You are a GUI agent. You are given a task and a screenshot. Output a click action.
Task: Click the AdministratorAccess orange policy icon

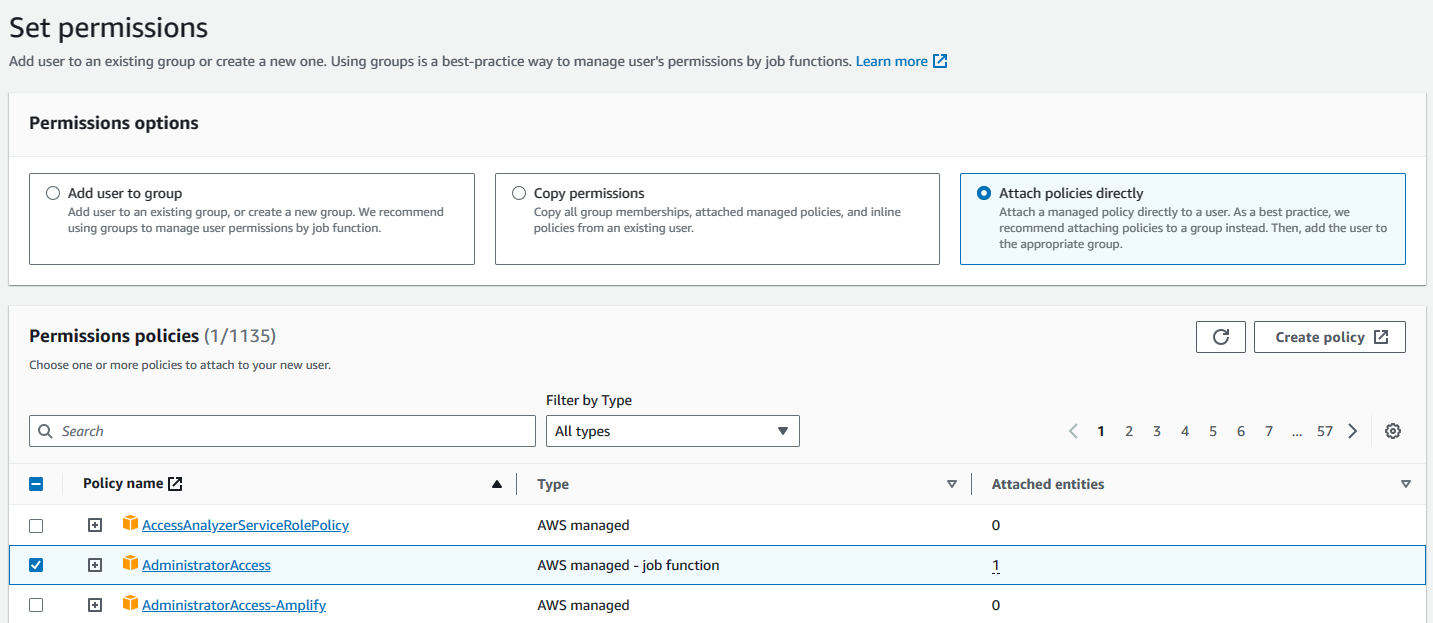(x=129, y=564)
